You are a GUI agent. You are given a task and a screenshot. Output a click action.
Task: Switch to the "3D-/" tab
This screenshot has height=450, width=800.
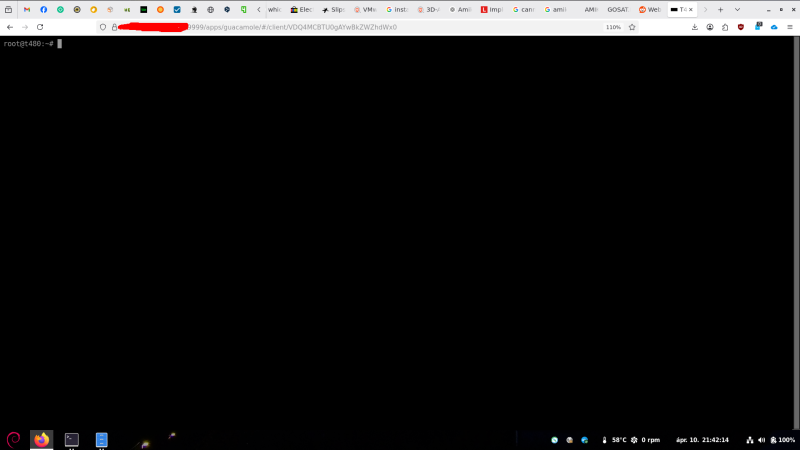(x=429, y=9)
